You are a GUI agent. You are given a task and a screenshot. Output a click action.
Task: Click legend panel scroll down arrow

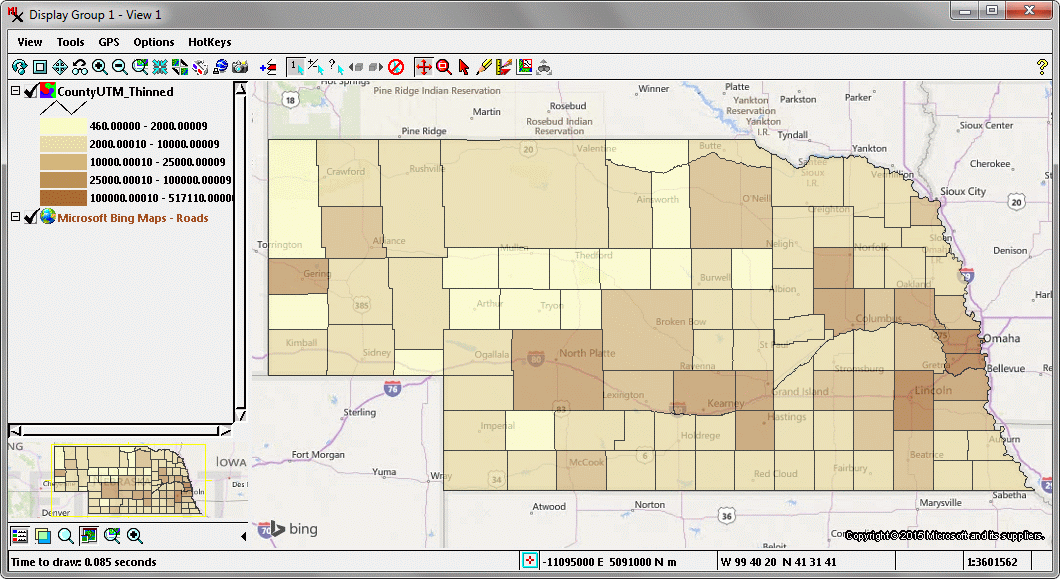coord(241,415)
